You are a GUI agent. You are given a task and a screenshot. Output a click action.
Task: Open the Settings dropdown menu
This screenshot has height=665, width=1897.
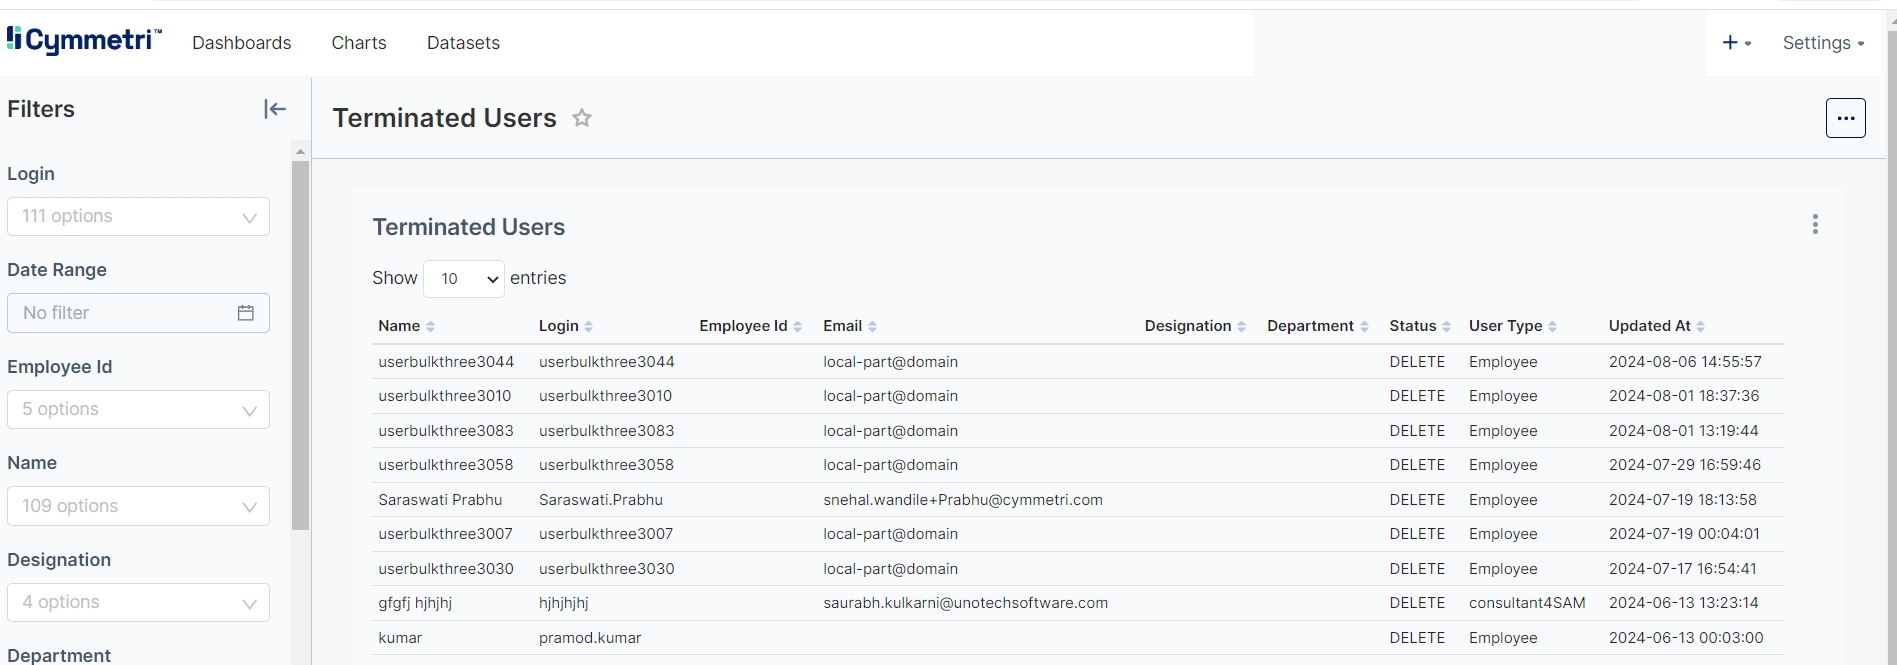click(x=1822, y=43)
